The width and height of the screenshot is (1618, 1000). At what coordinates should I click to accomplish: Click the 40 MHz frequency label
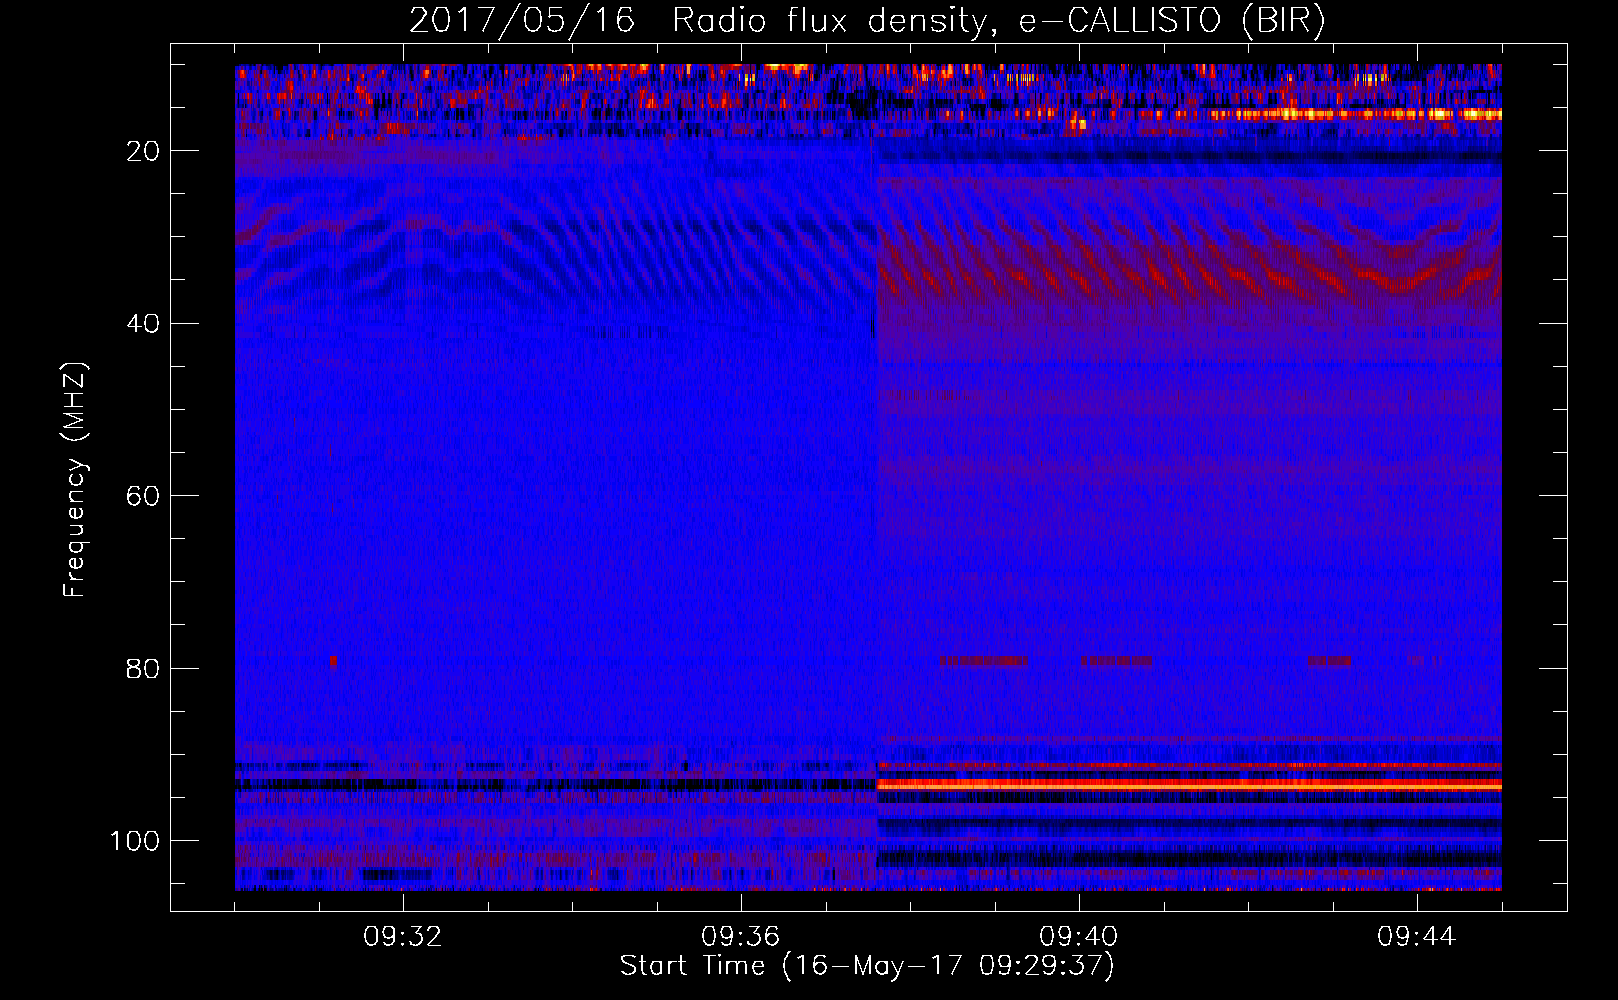pyautogui.click(x=143, y=324)
